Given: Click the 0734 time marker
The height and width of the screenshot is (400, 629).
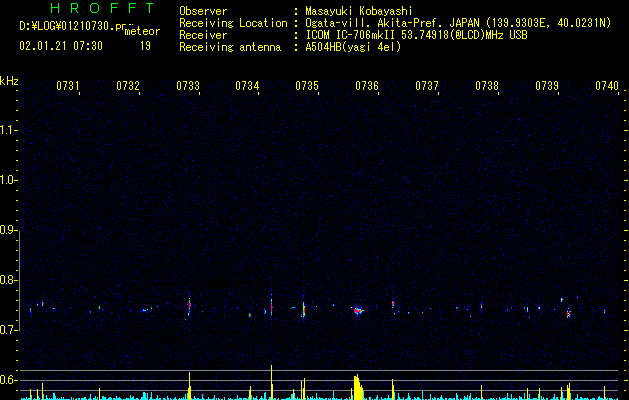Looking at the screenshot, I should coord(247,85).
